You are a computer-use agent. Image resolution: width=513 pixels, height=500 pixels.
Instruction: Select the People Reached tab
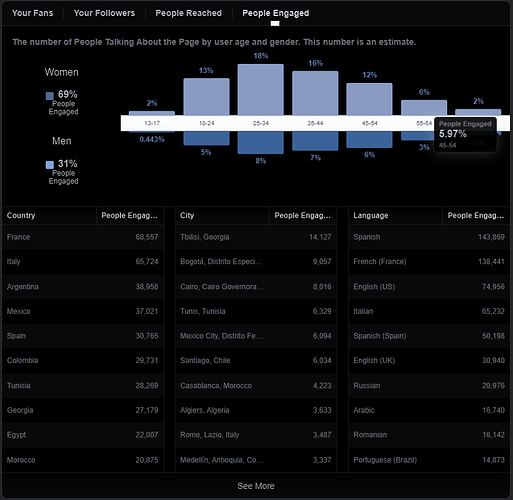click(188, 13)
